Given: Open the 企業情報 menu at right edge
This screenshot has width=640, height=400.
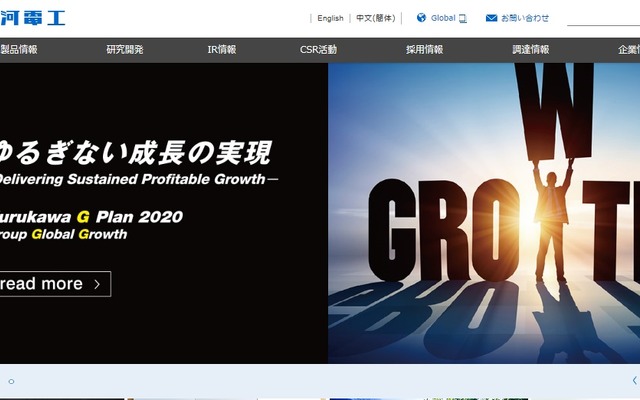Looking at the screenshot, I should tap(629, 50).
